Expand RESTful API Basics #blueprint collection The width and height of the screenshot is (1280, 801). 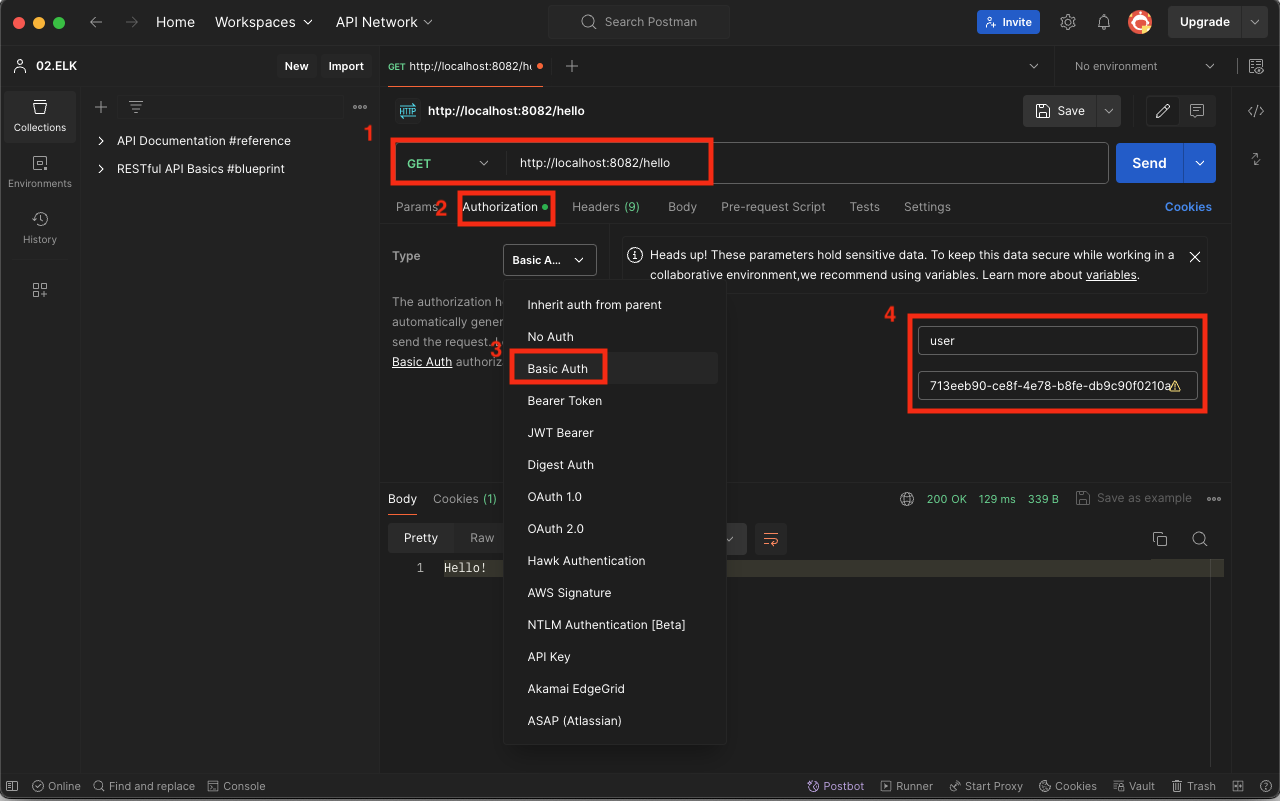[x=101, y=169]
